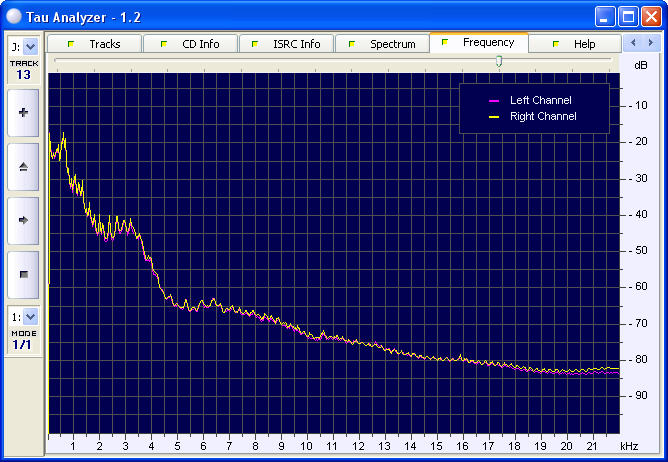
Task: Click the green marker icon on ISRC Info tab
Action: (x=255, y=43)
